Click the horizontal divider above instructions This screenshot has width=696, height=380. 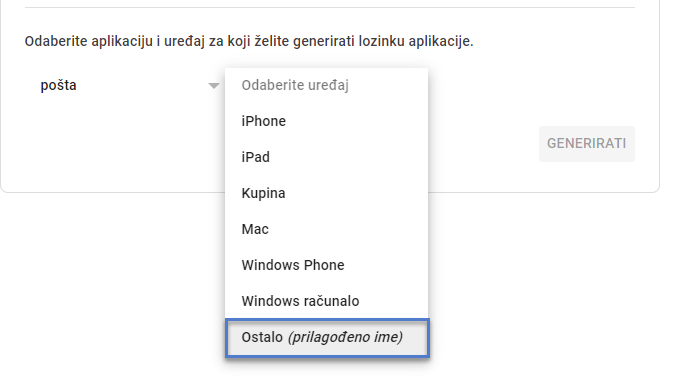(330, 7)
